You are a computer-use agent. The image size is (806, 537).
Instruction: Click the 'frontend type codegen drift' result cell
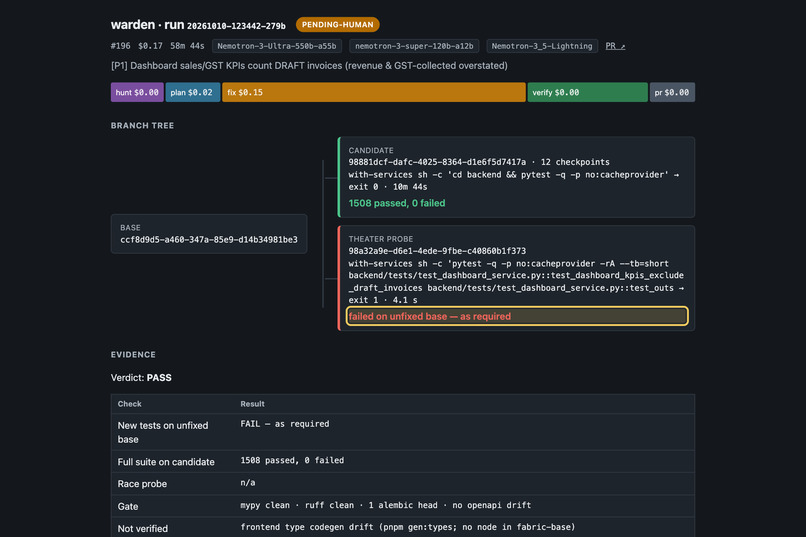point(408,527)
